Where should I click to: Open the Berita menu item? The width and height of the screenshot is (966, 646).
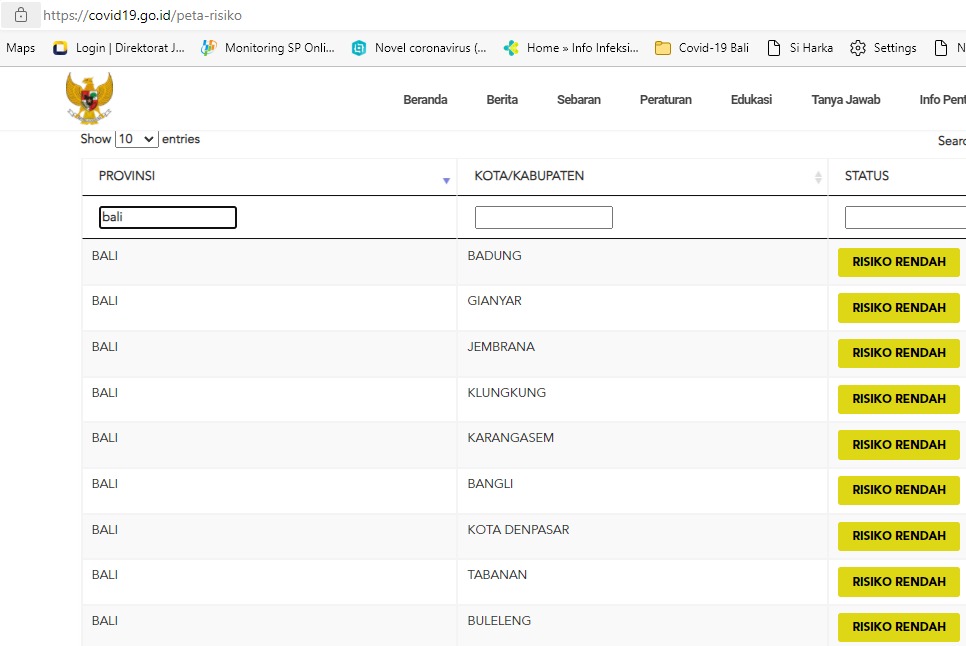[502, 100]
